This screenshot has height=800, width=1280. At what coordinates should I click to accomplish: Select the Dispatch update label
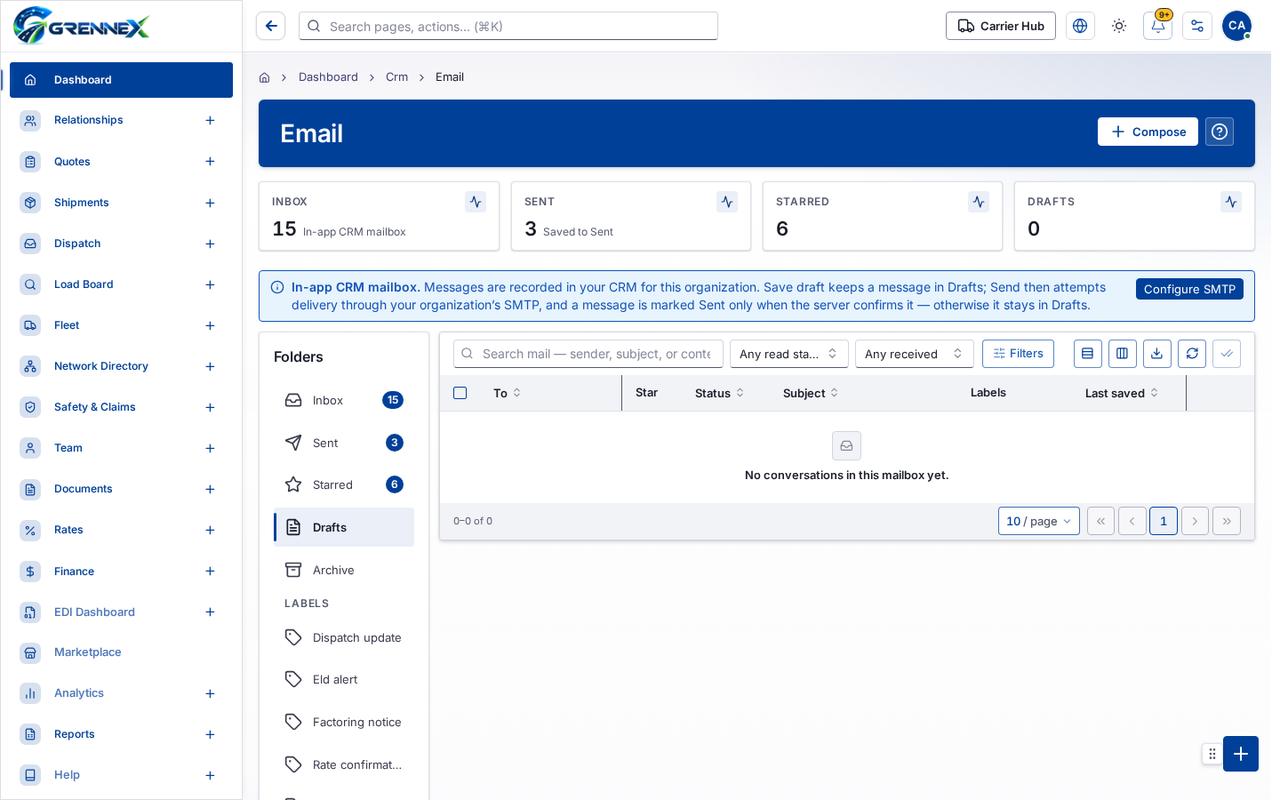click(x=344, y=637)
